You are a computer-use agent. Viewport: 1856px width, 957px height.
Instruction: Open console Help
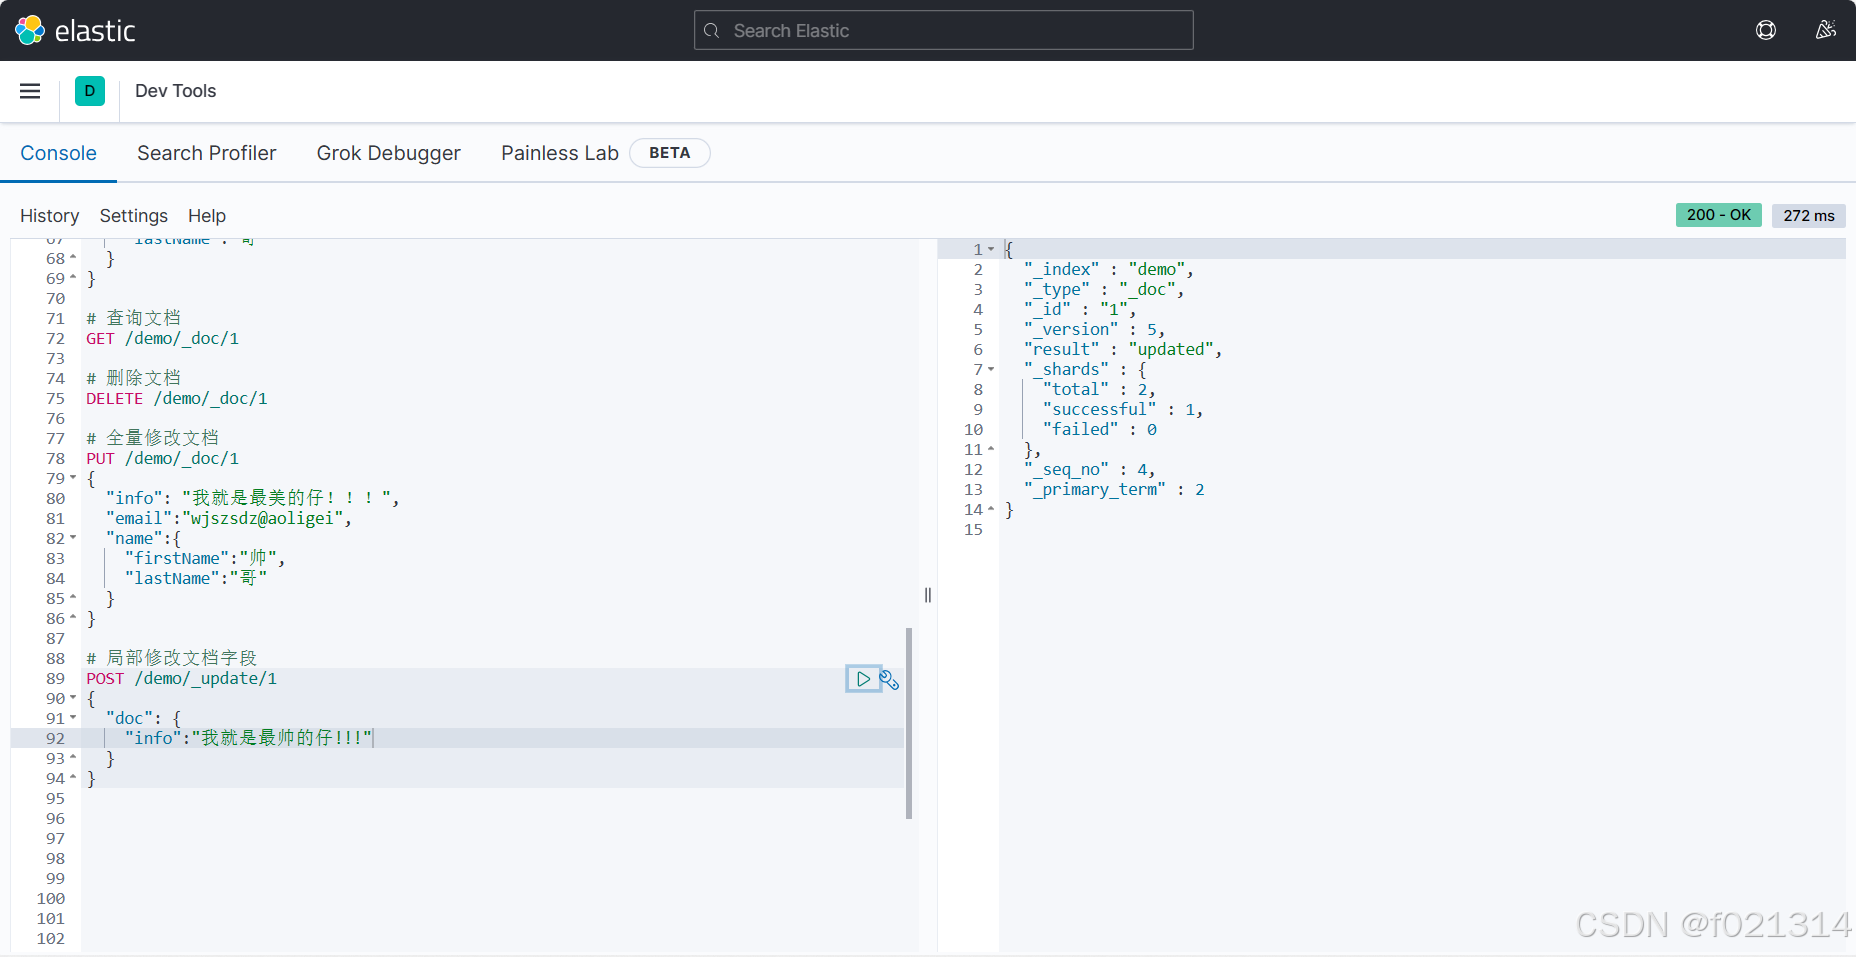tap(207, 216)
